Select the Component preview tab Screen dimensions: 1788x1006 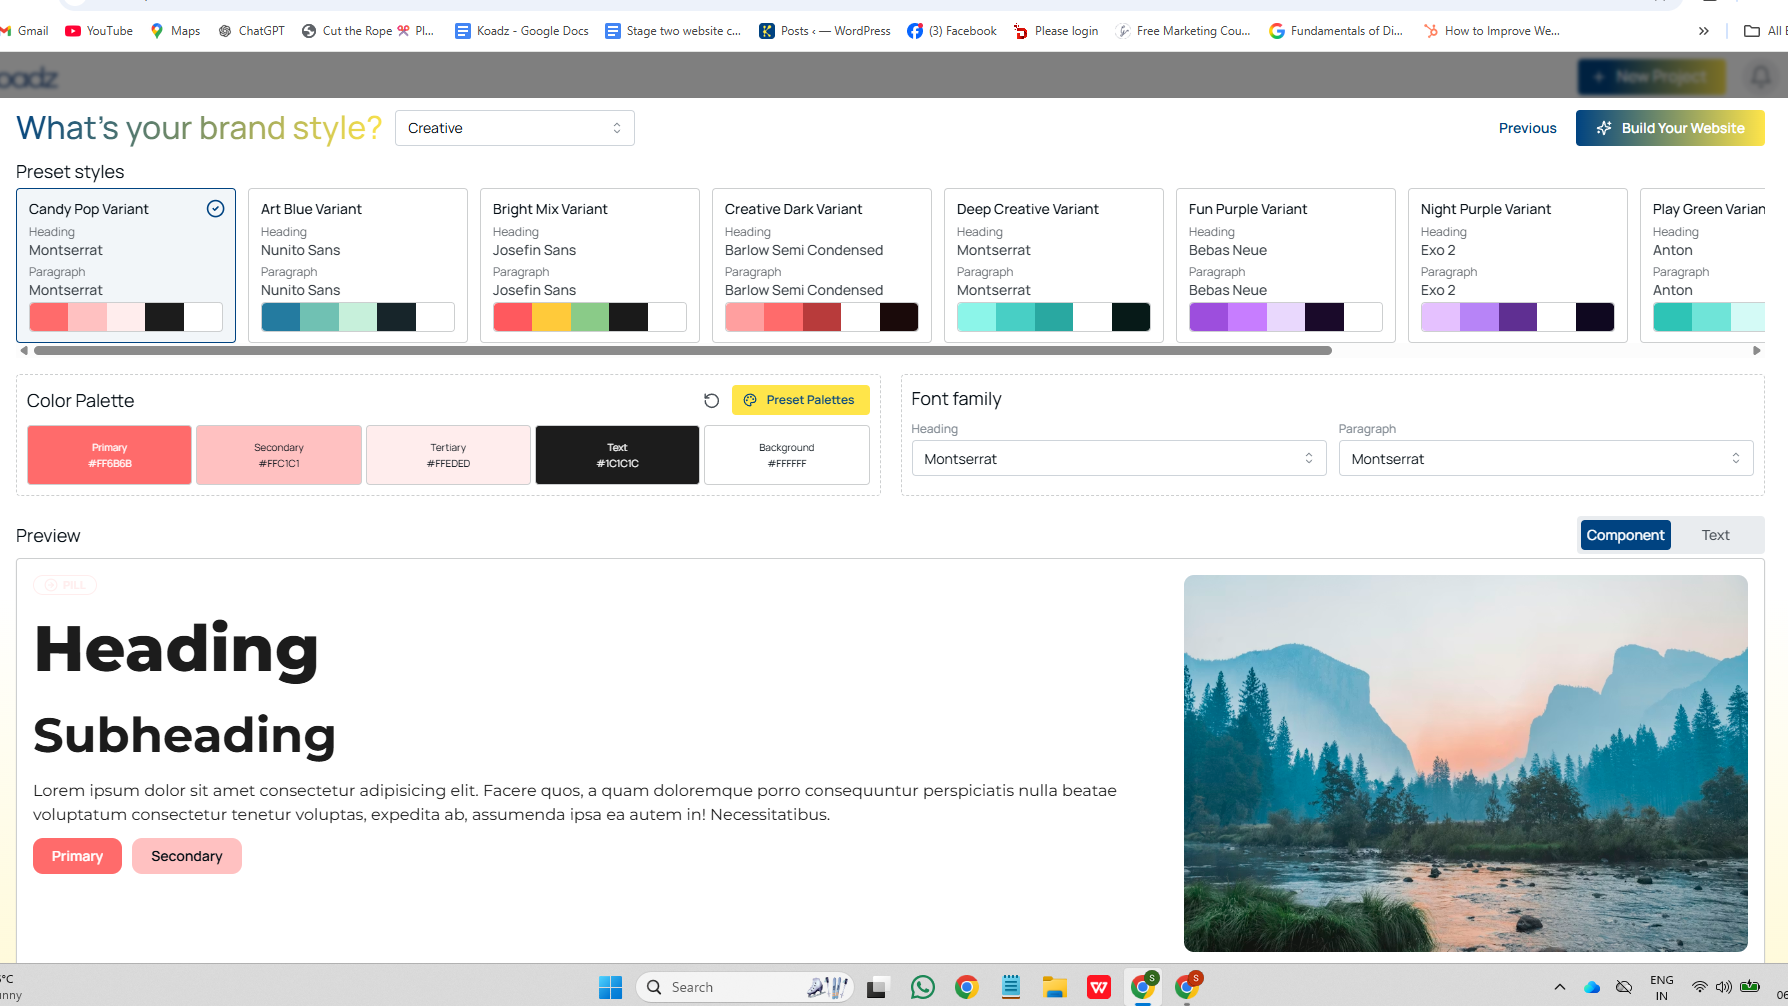(1625, 535)
